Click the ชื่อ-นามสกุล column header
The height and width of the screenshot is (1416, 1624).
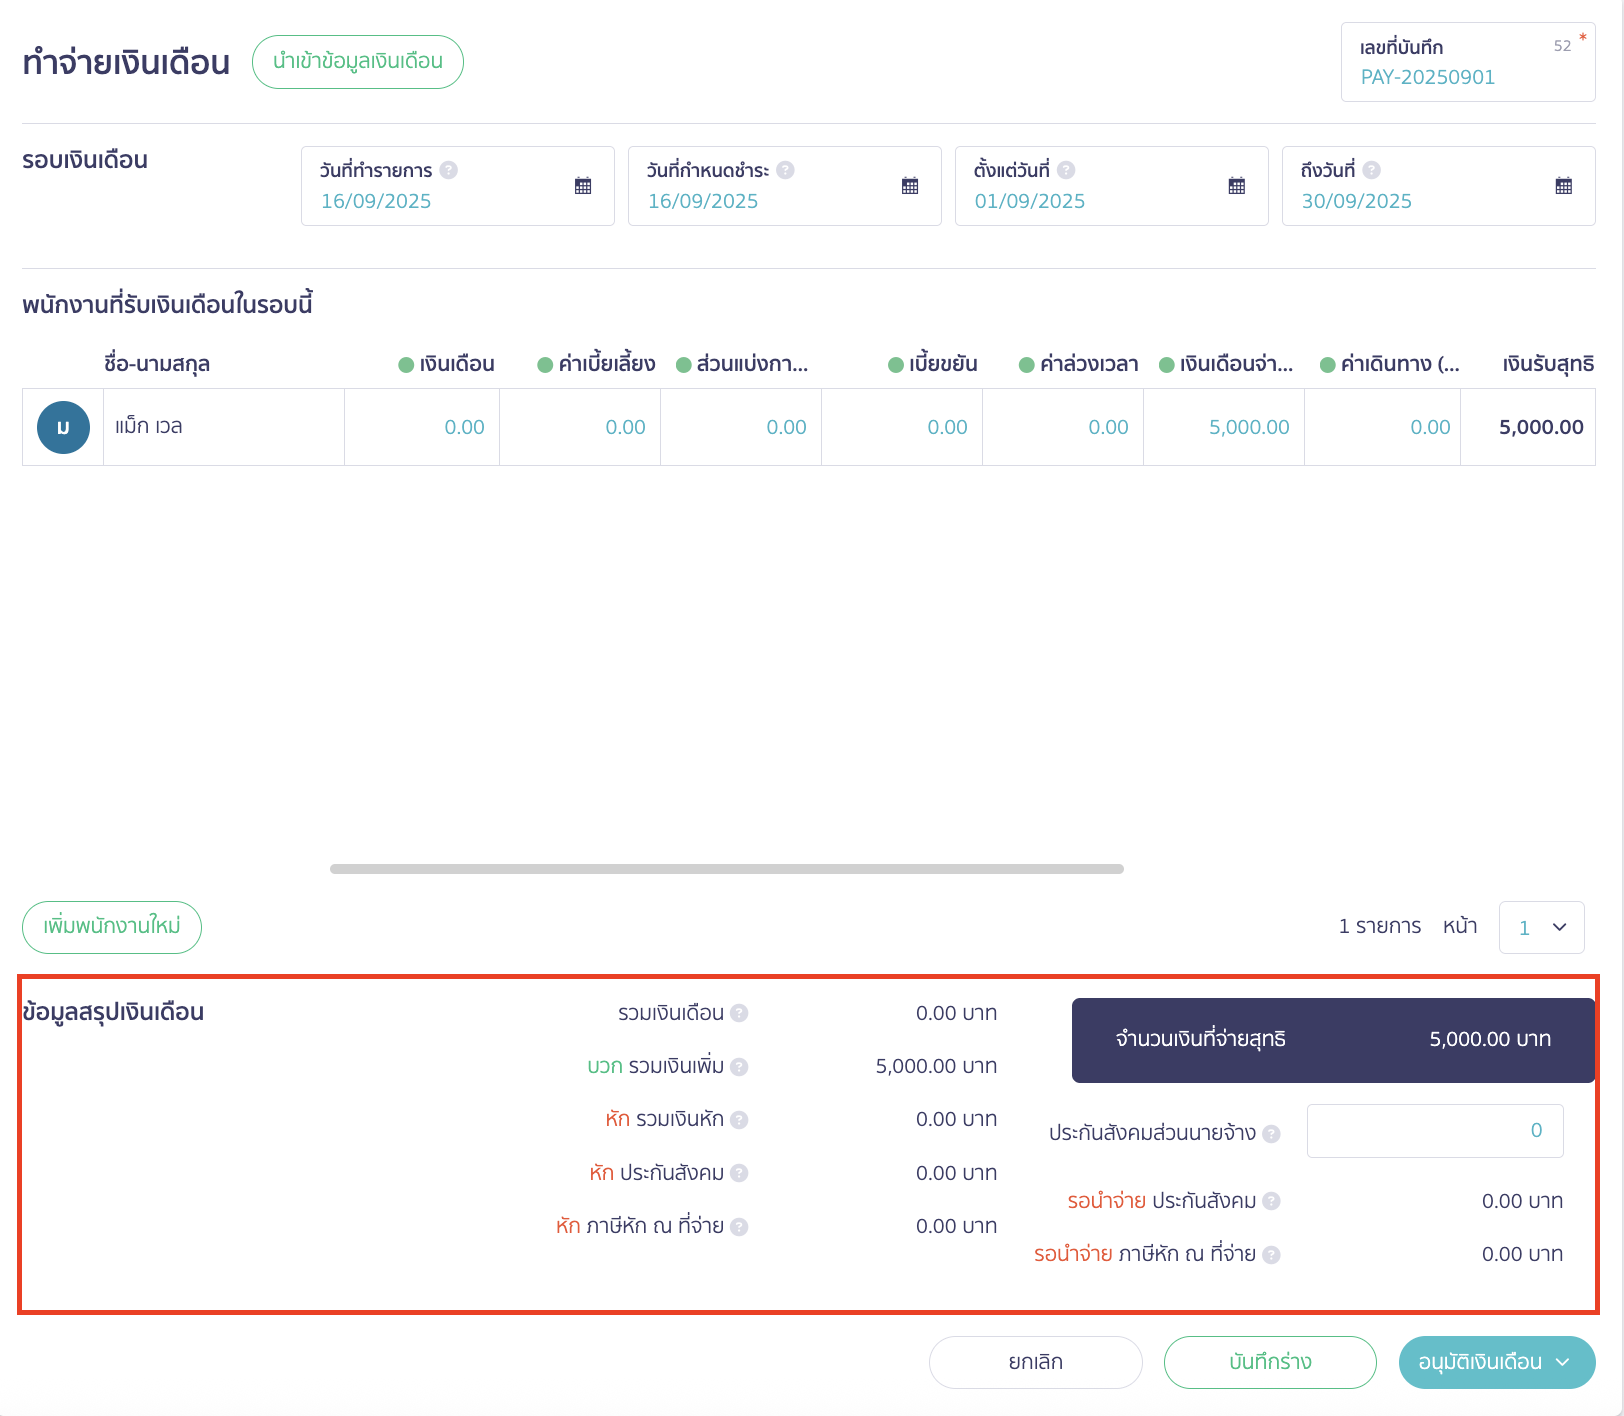[x=157, y=364]
